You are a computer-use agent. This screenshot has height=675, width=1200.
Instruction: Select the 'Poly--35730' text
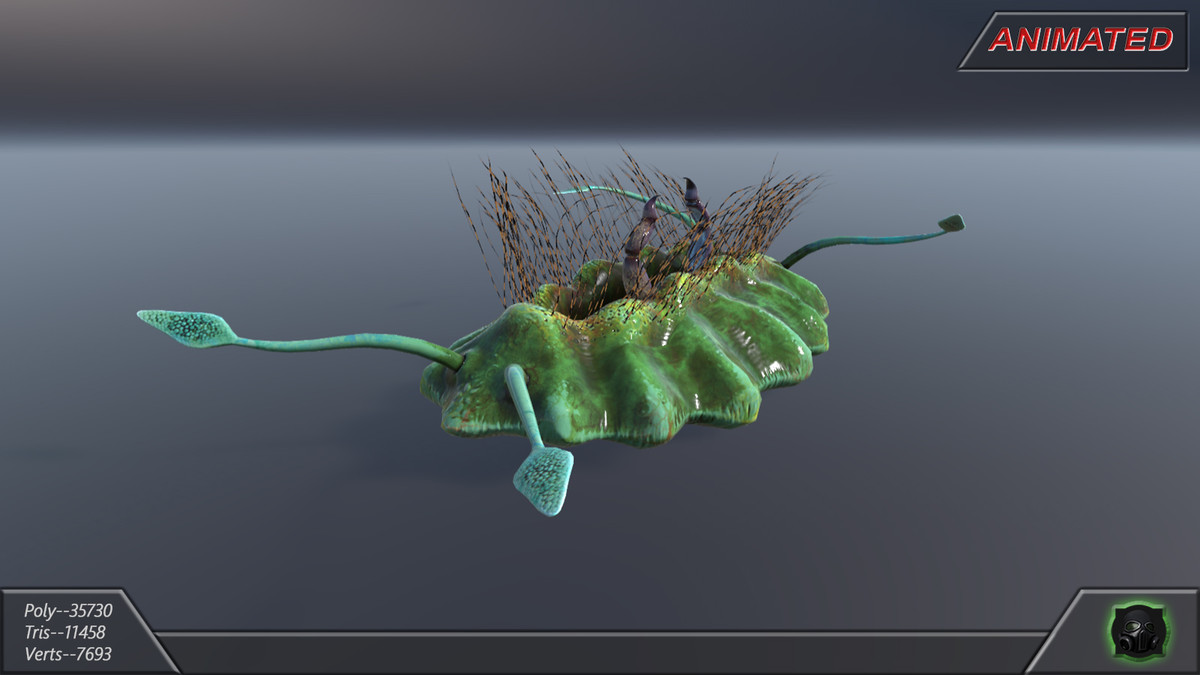68,610
